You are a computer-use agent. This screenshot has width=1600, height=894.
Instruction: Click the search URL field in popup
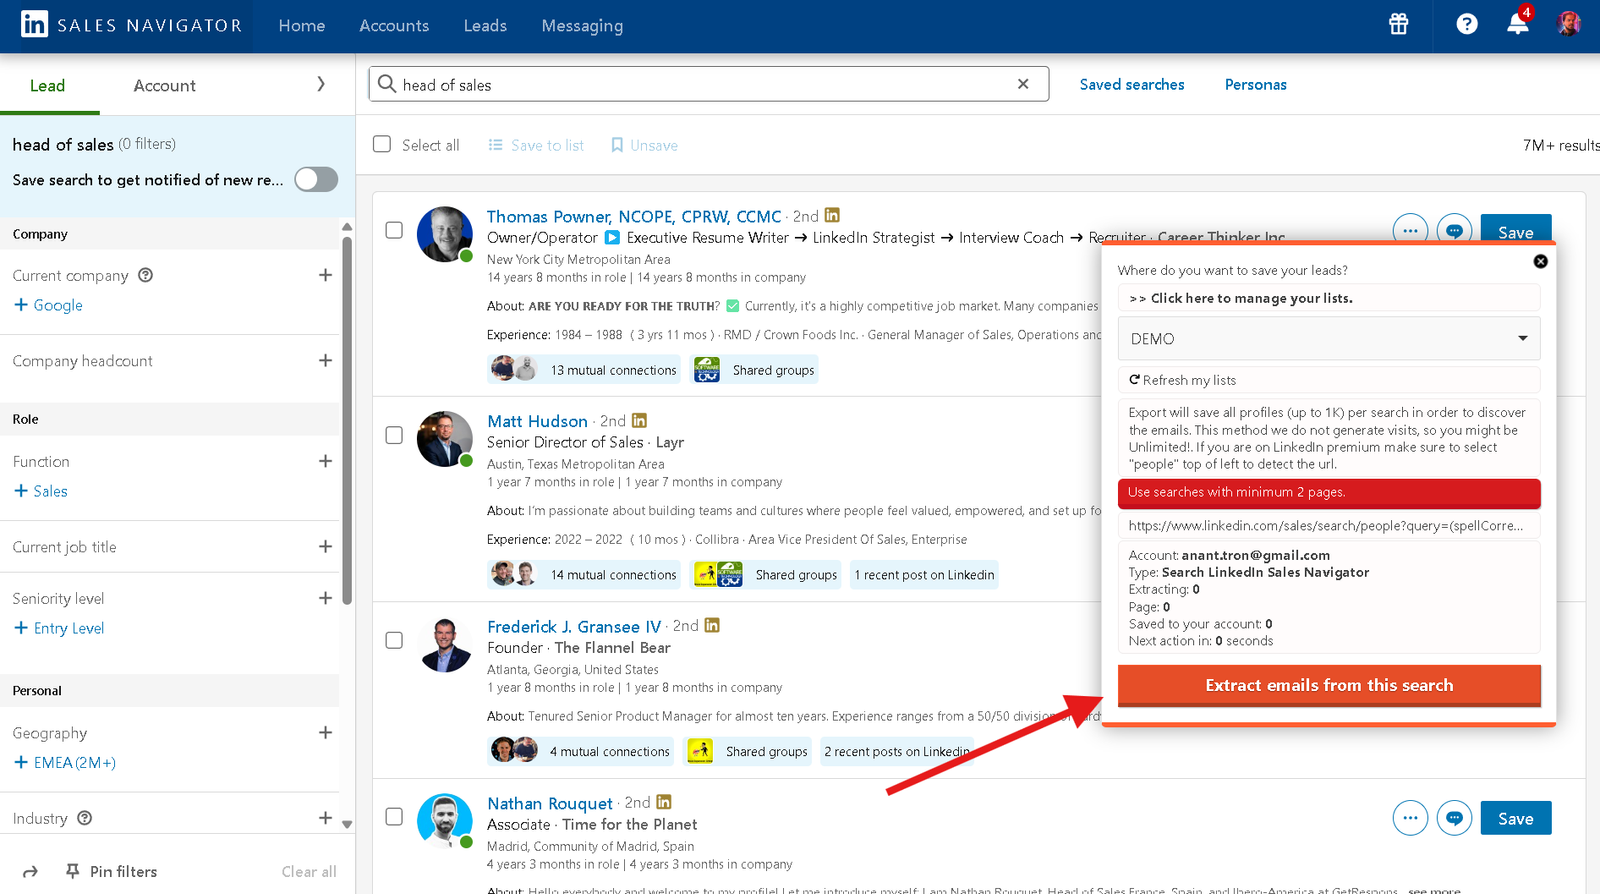click(1329, 526)
